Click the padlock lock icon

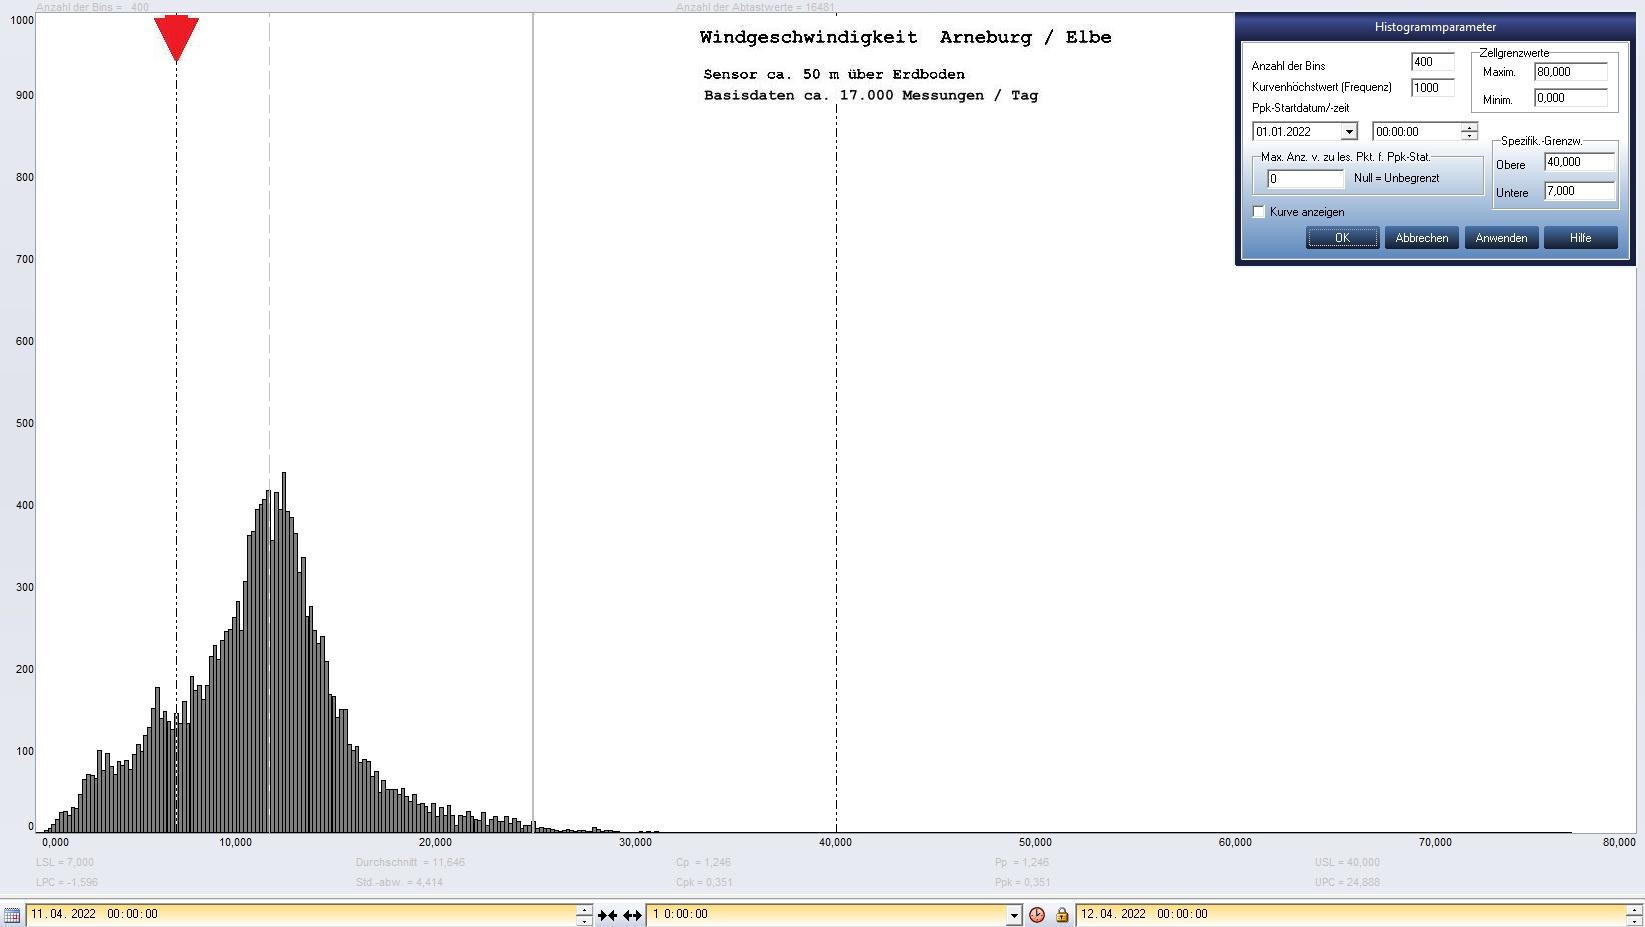tap(1062, 915)
